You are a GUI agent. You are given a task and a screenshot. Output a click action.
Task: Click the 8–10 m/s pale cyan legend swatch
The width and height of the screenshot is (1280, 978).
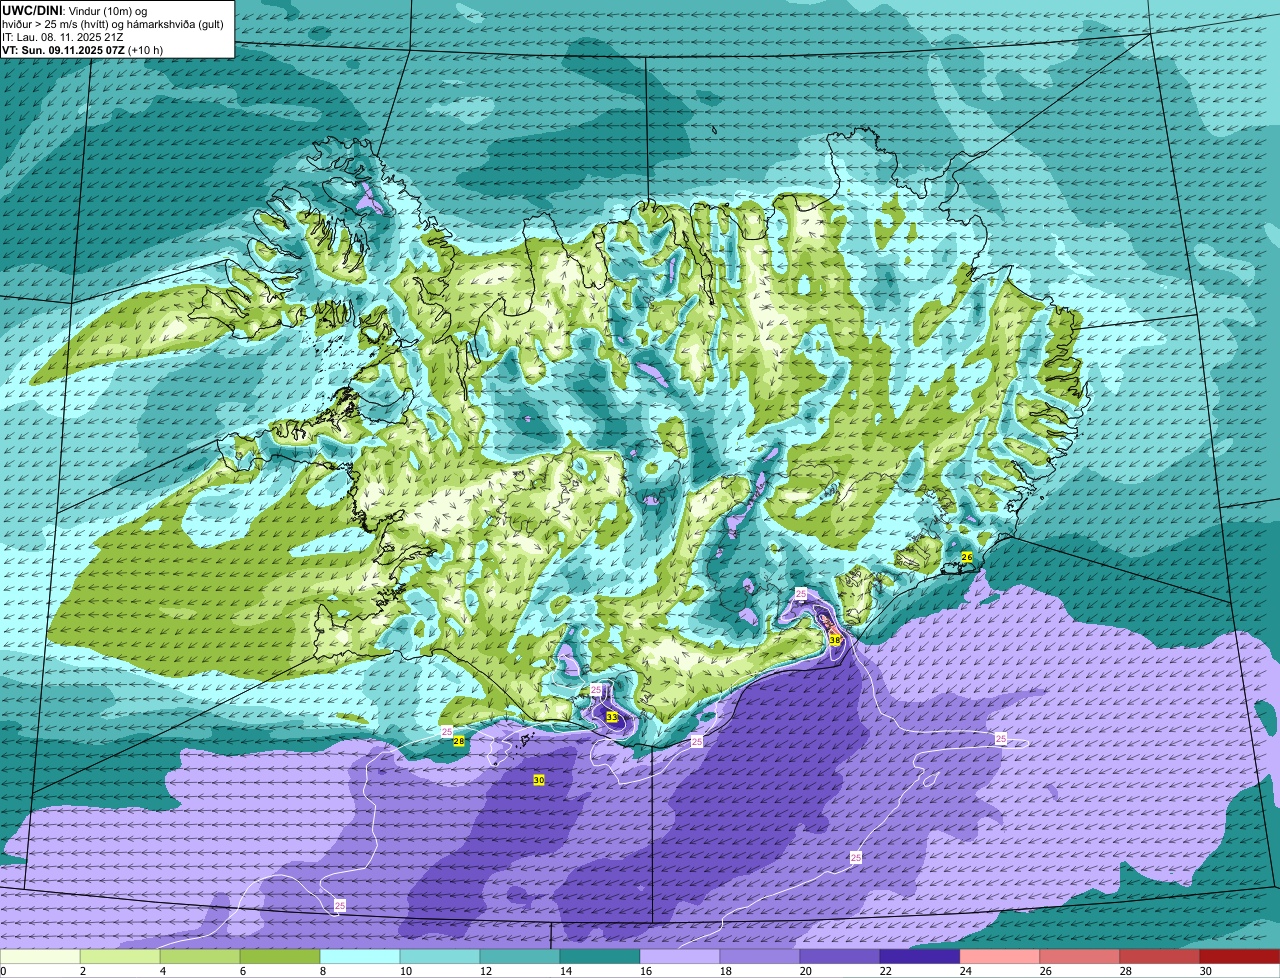click(x=360, y=956)
